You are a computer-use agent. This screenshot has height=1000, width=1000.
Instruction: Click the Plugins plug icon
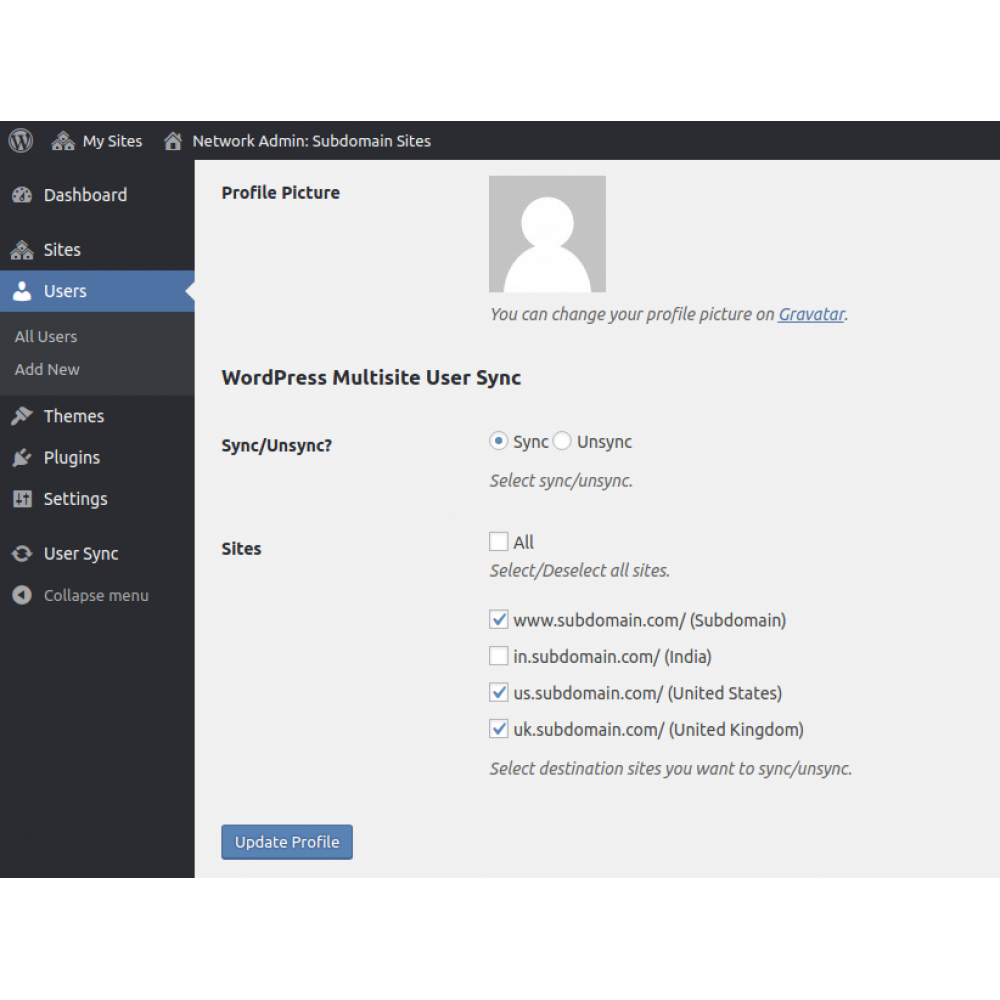[x=22, y=457]
